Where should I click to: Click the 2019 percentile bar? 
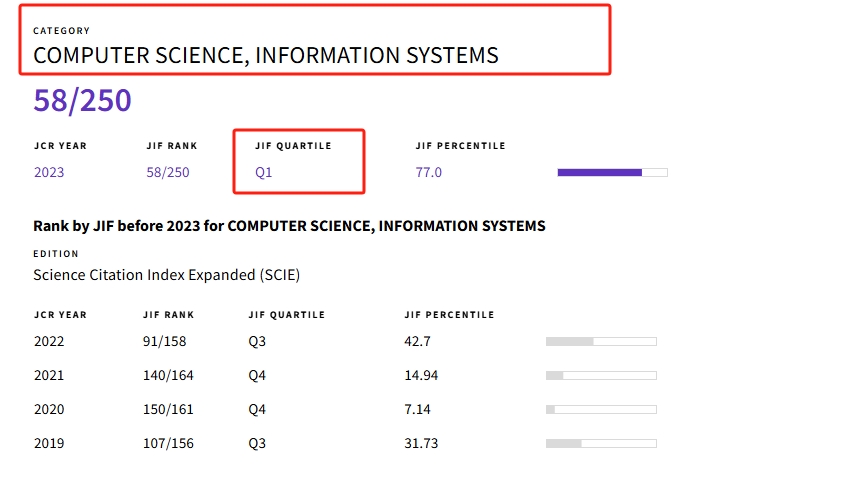coord(600,444)
